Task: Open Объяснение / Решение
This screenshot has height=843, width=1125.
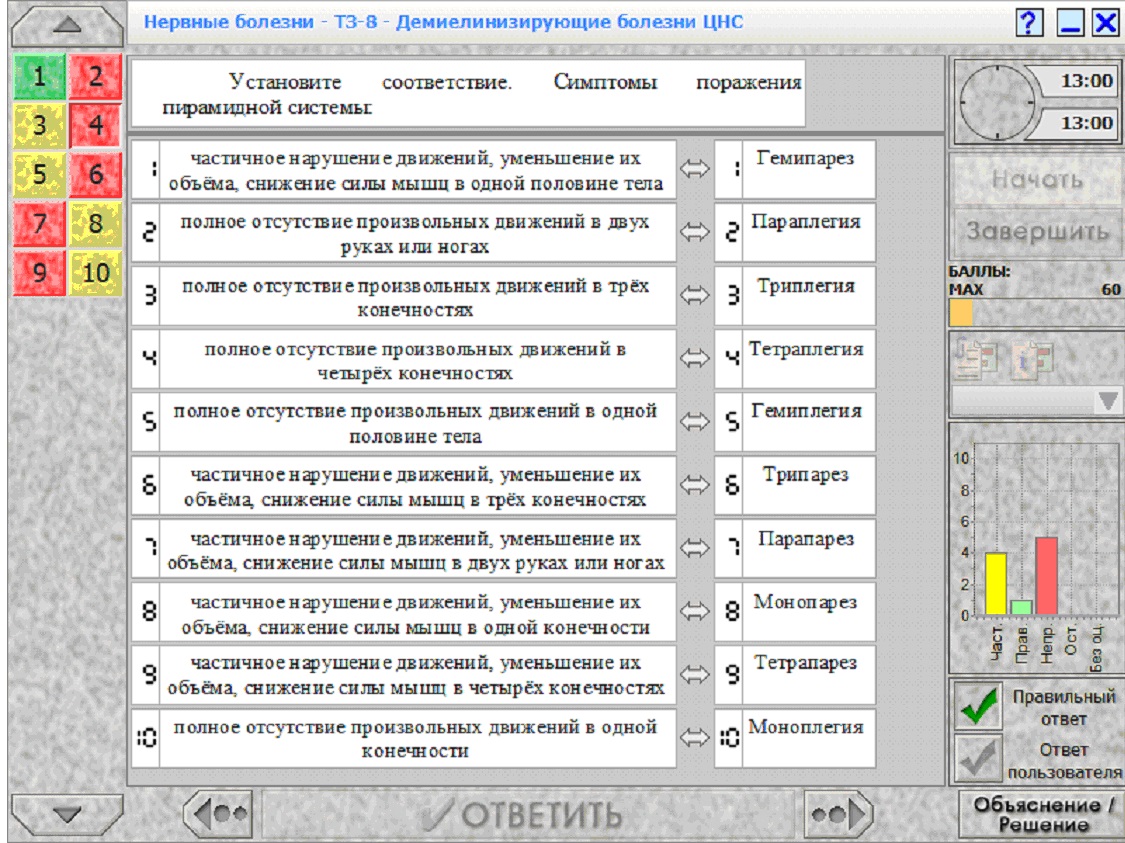Action: [1042, 814]
